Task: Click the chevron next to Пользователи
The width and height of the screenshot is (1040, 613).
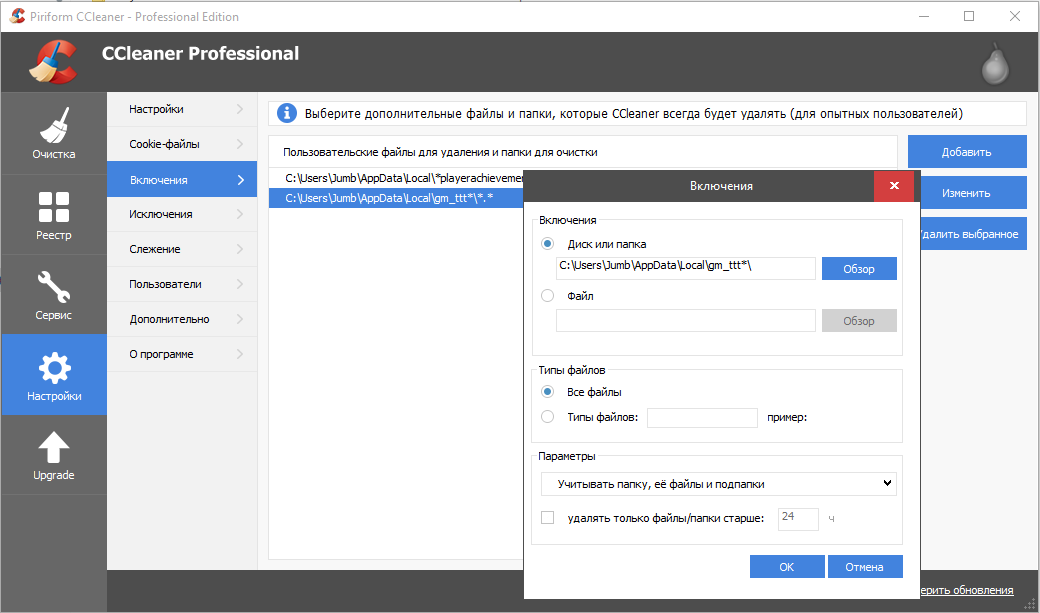Action: click(x=240, y=284)
